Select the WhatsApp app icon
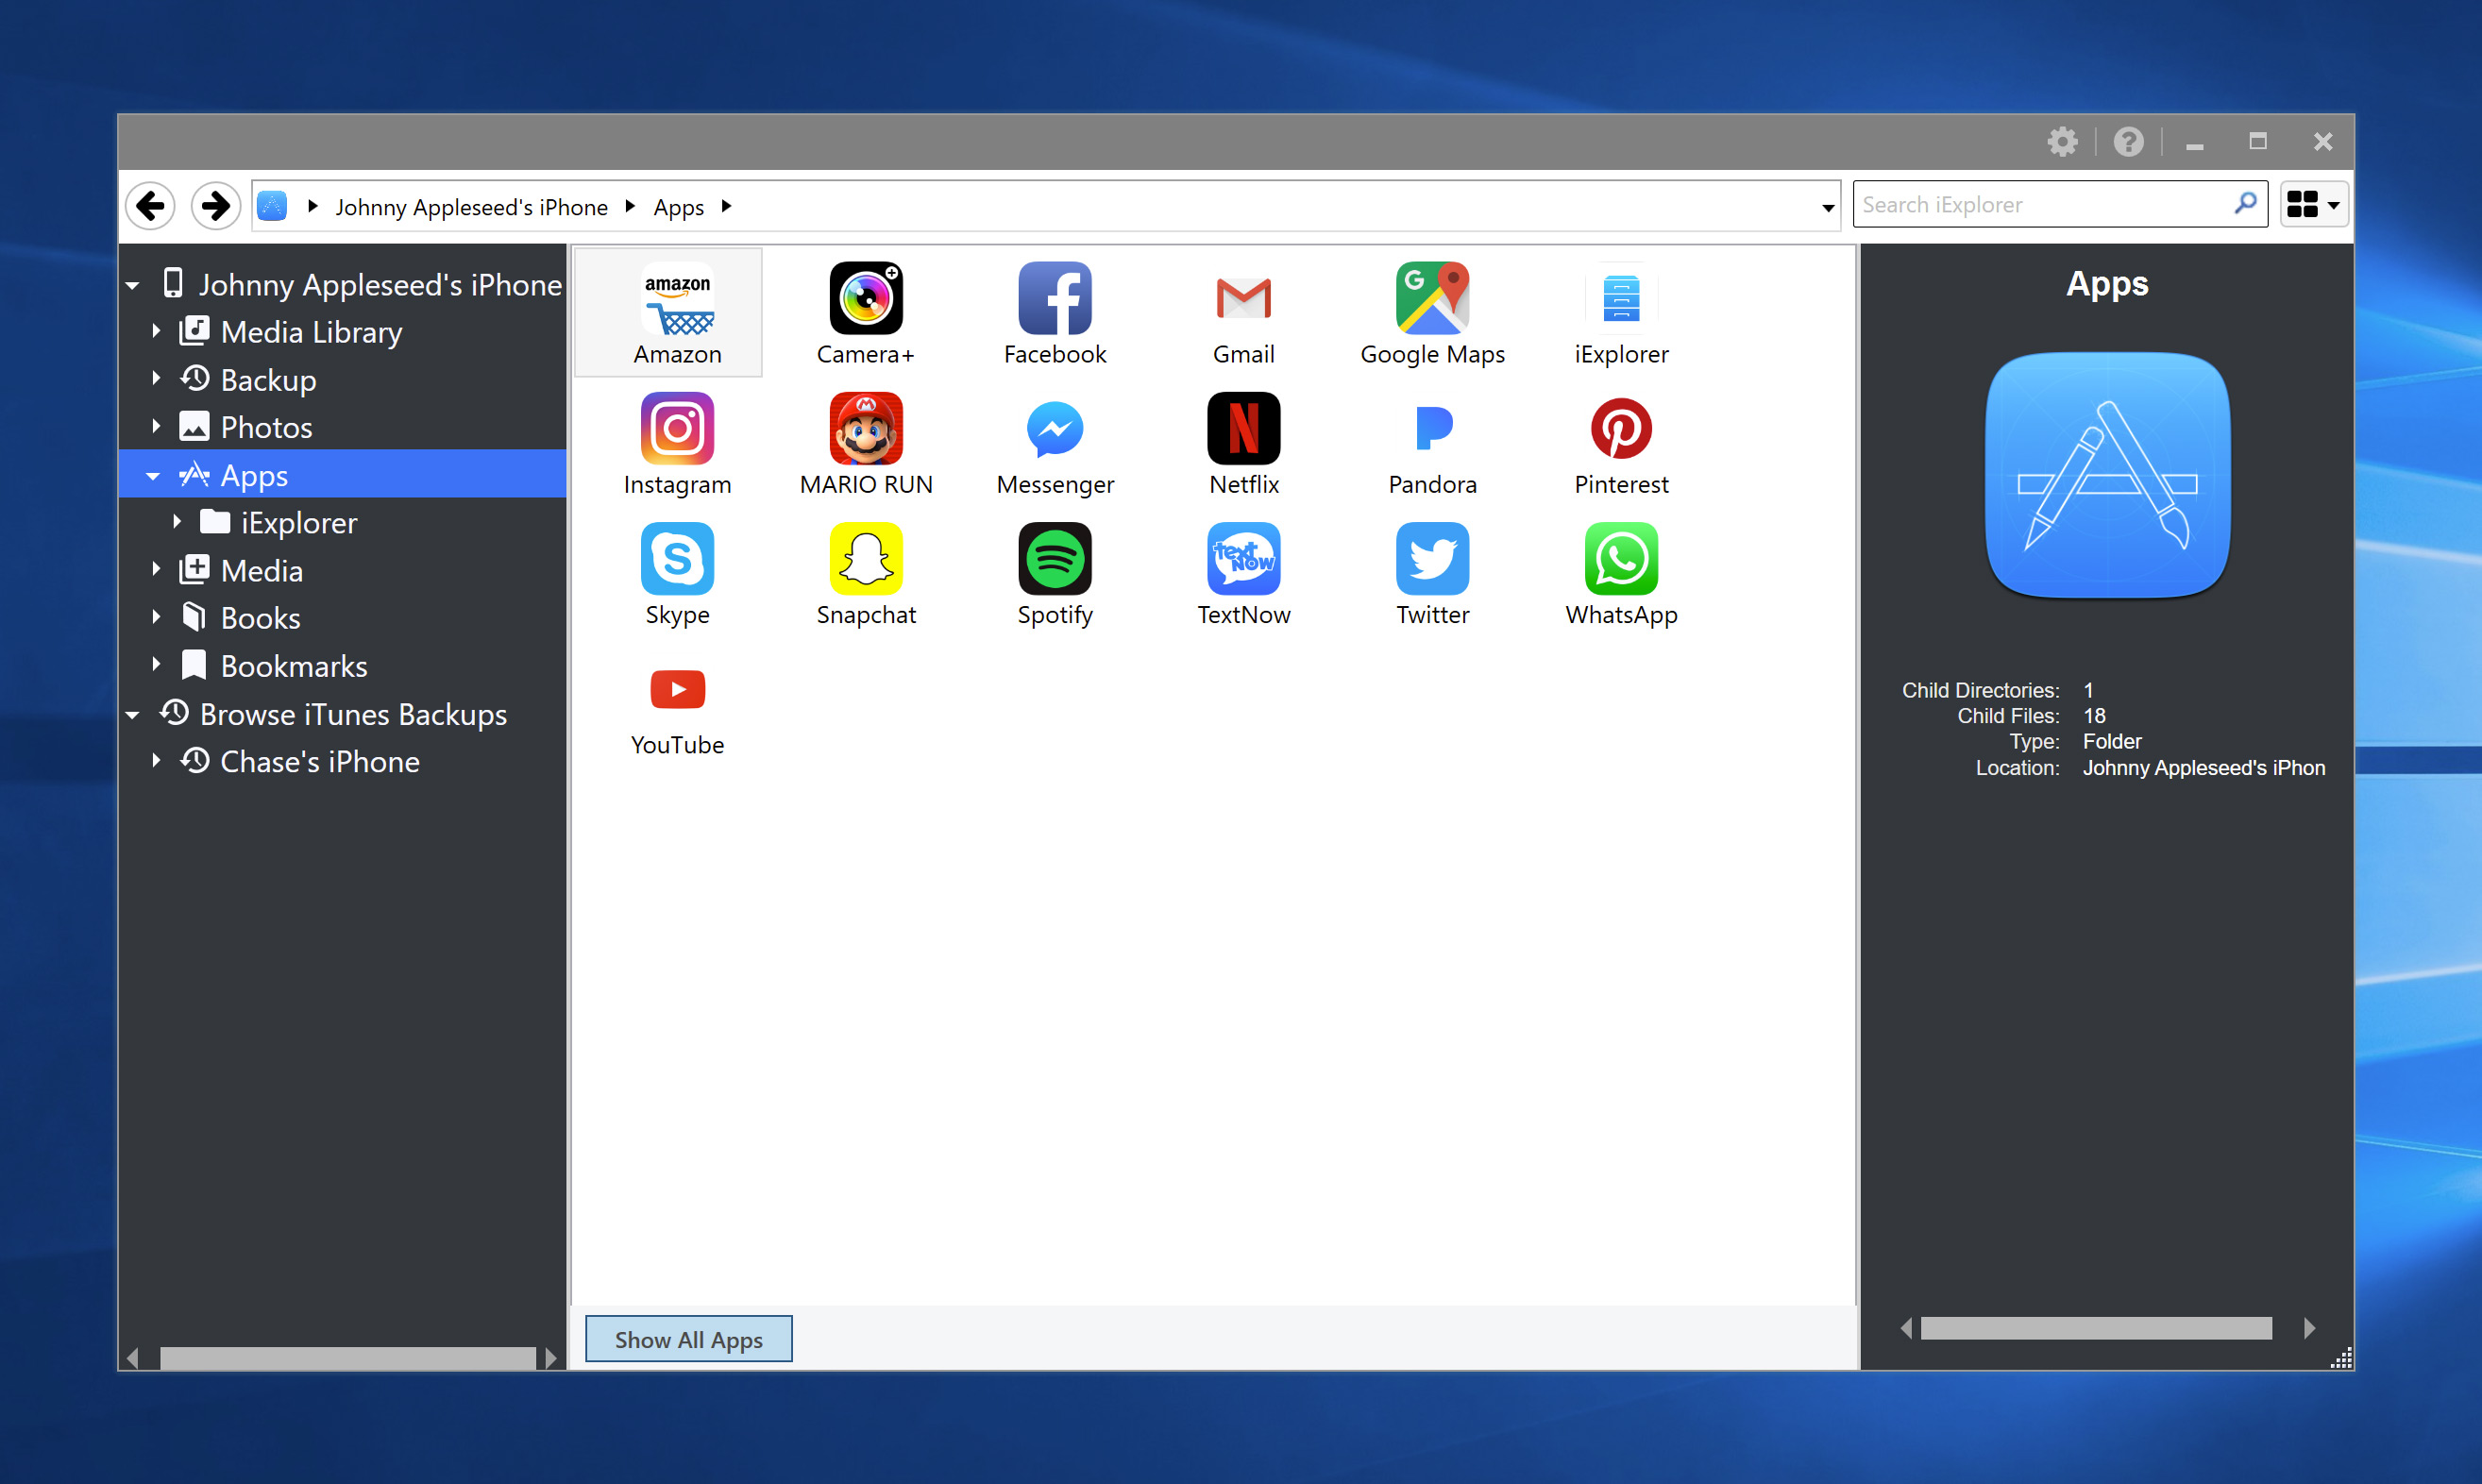Viewport: 2482px width, 1484px height. (1621, 559)
